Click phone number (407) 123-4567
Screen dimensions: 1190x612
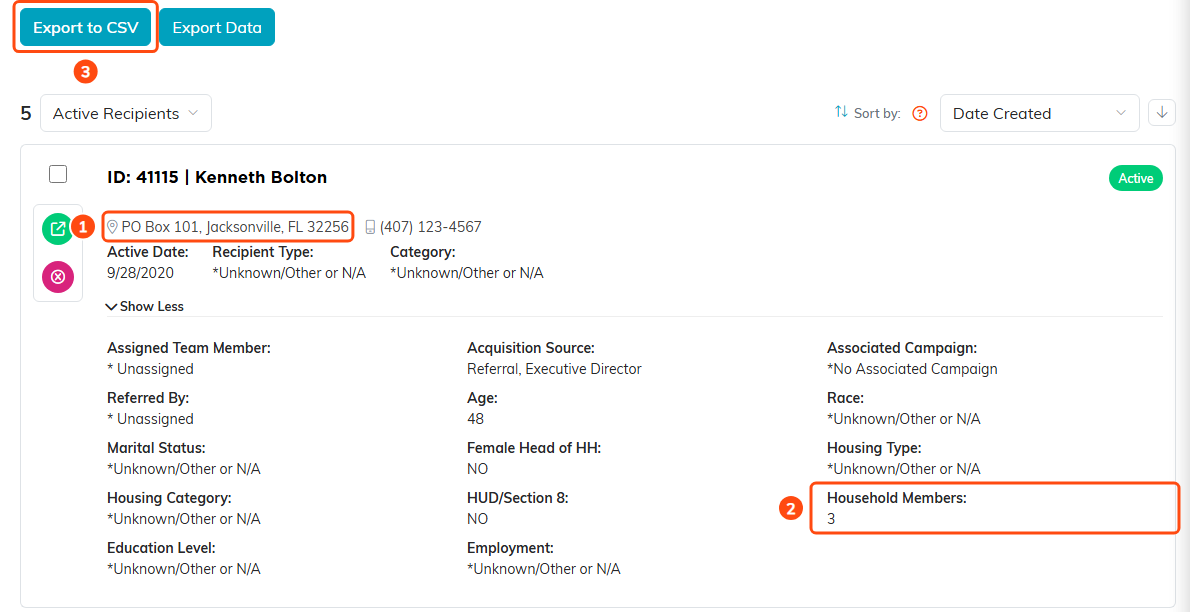click(x=430, y=226)
